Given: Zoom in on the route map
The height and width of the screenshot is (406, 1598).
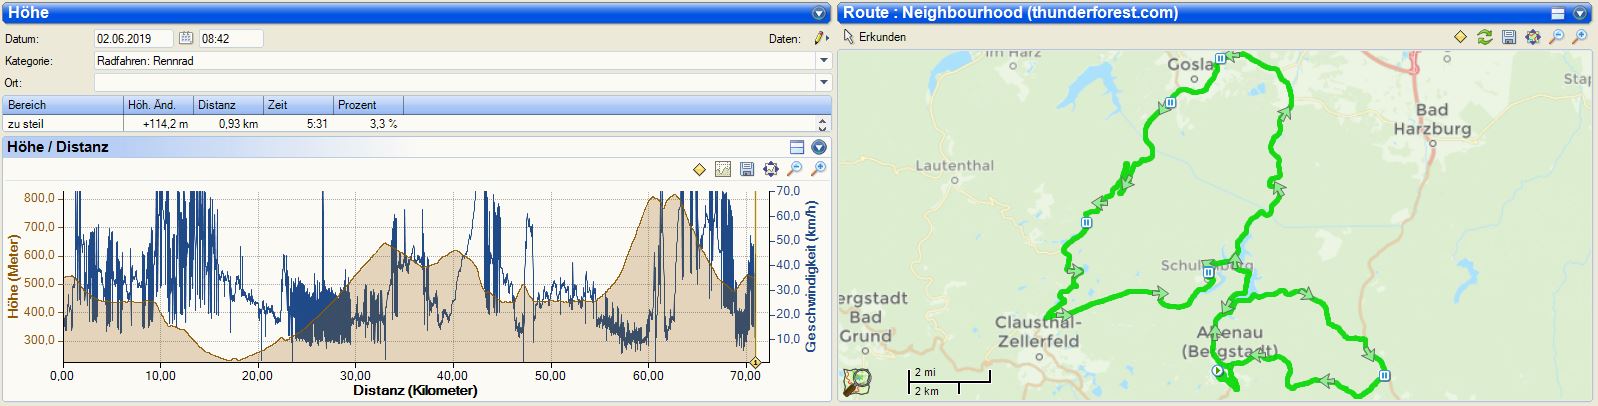Looking at the screenshot, I should [x=1580, y=37].
